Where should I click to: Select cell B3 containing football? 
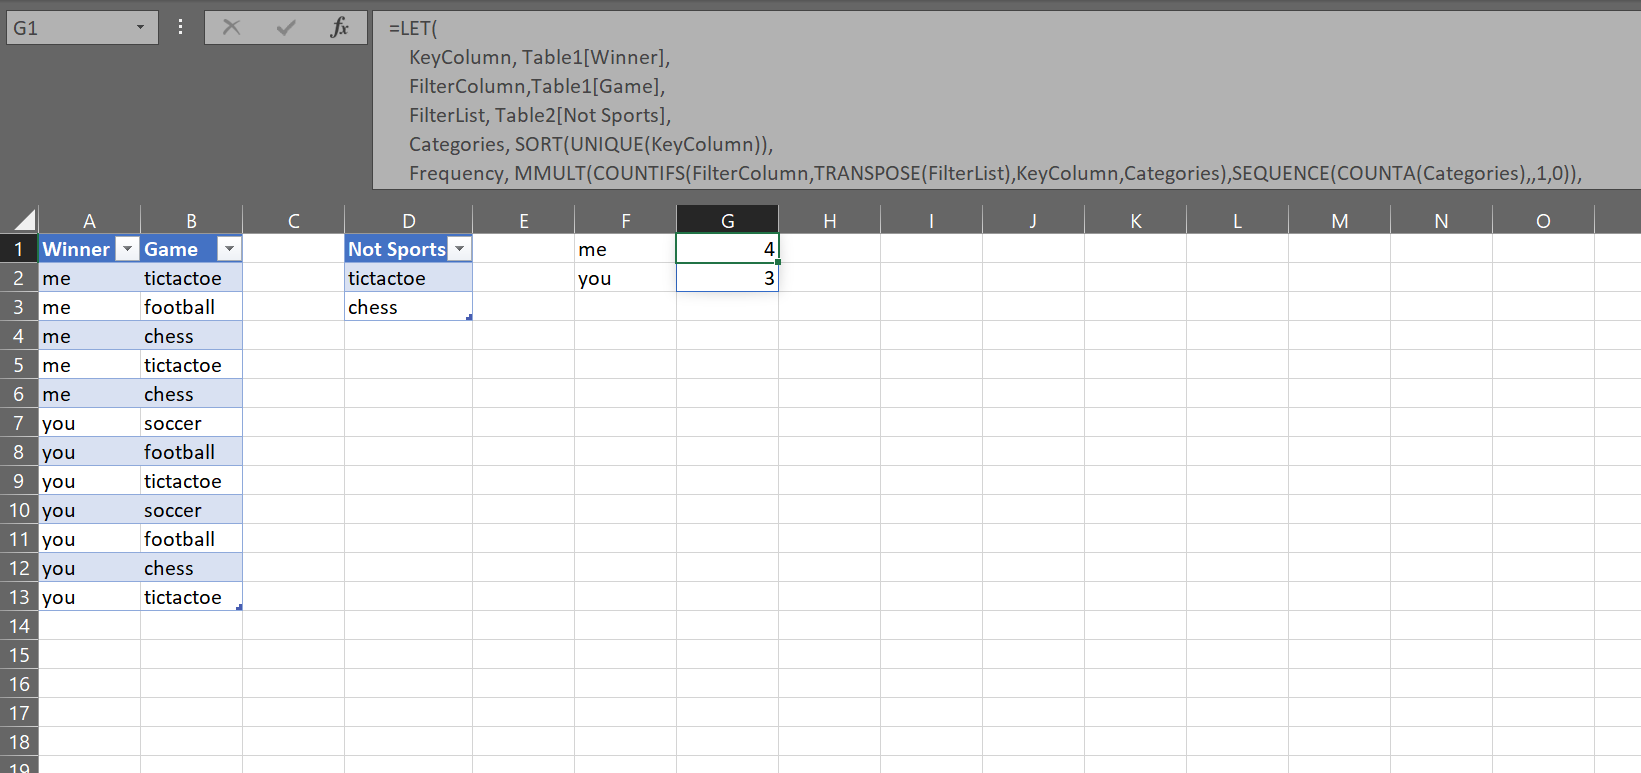[191, 307]
